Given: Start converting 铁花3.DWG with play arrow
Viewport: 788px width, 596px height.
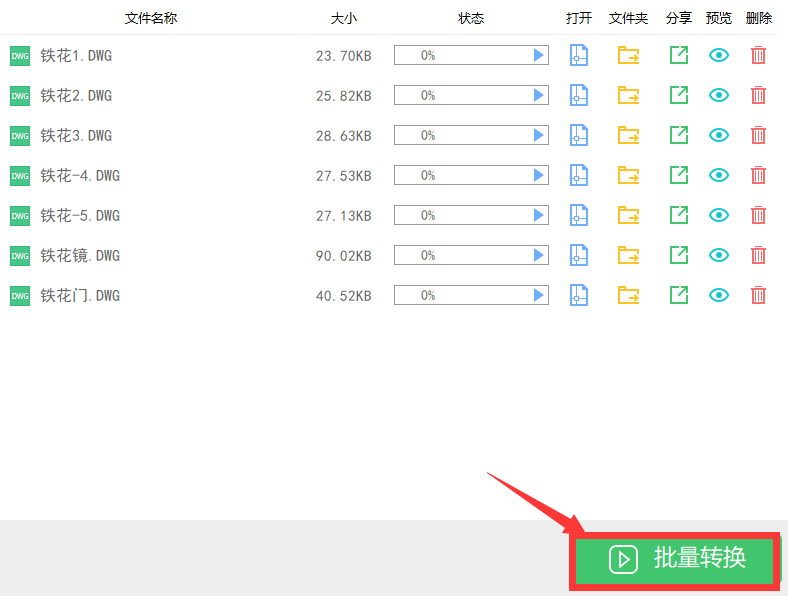Looking at the screenshot, I should (538, 135).
